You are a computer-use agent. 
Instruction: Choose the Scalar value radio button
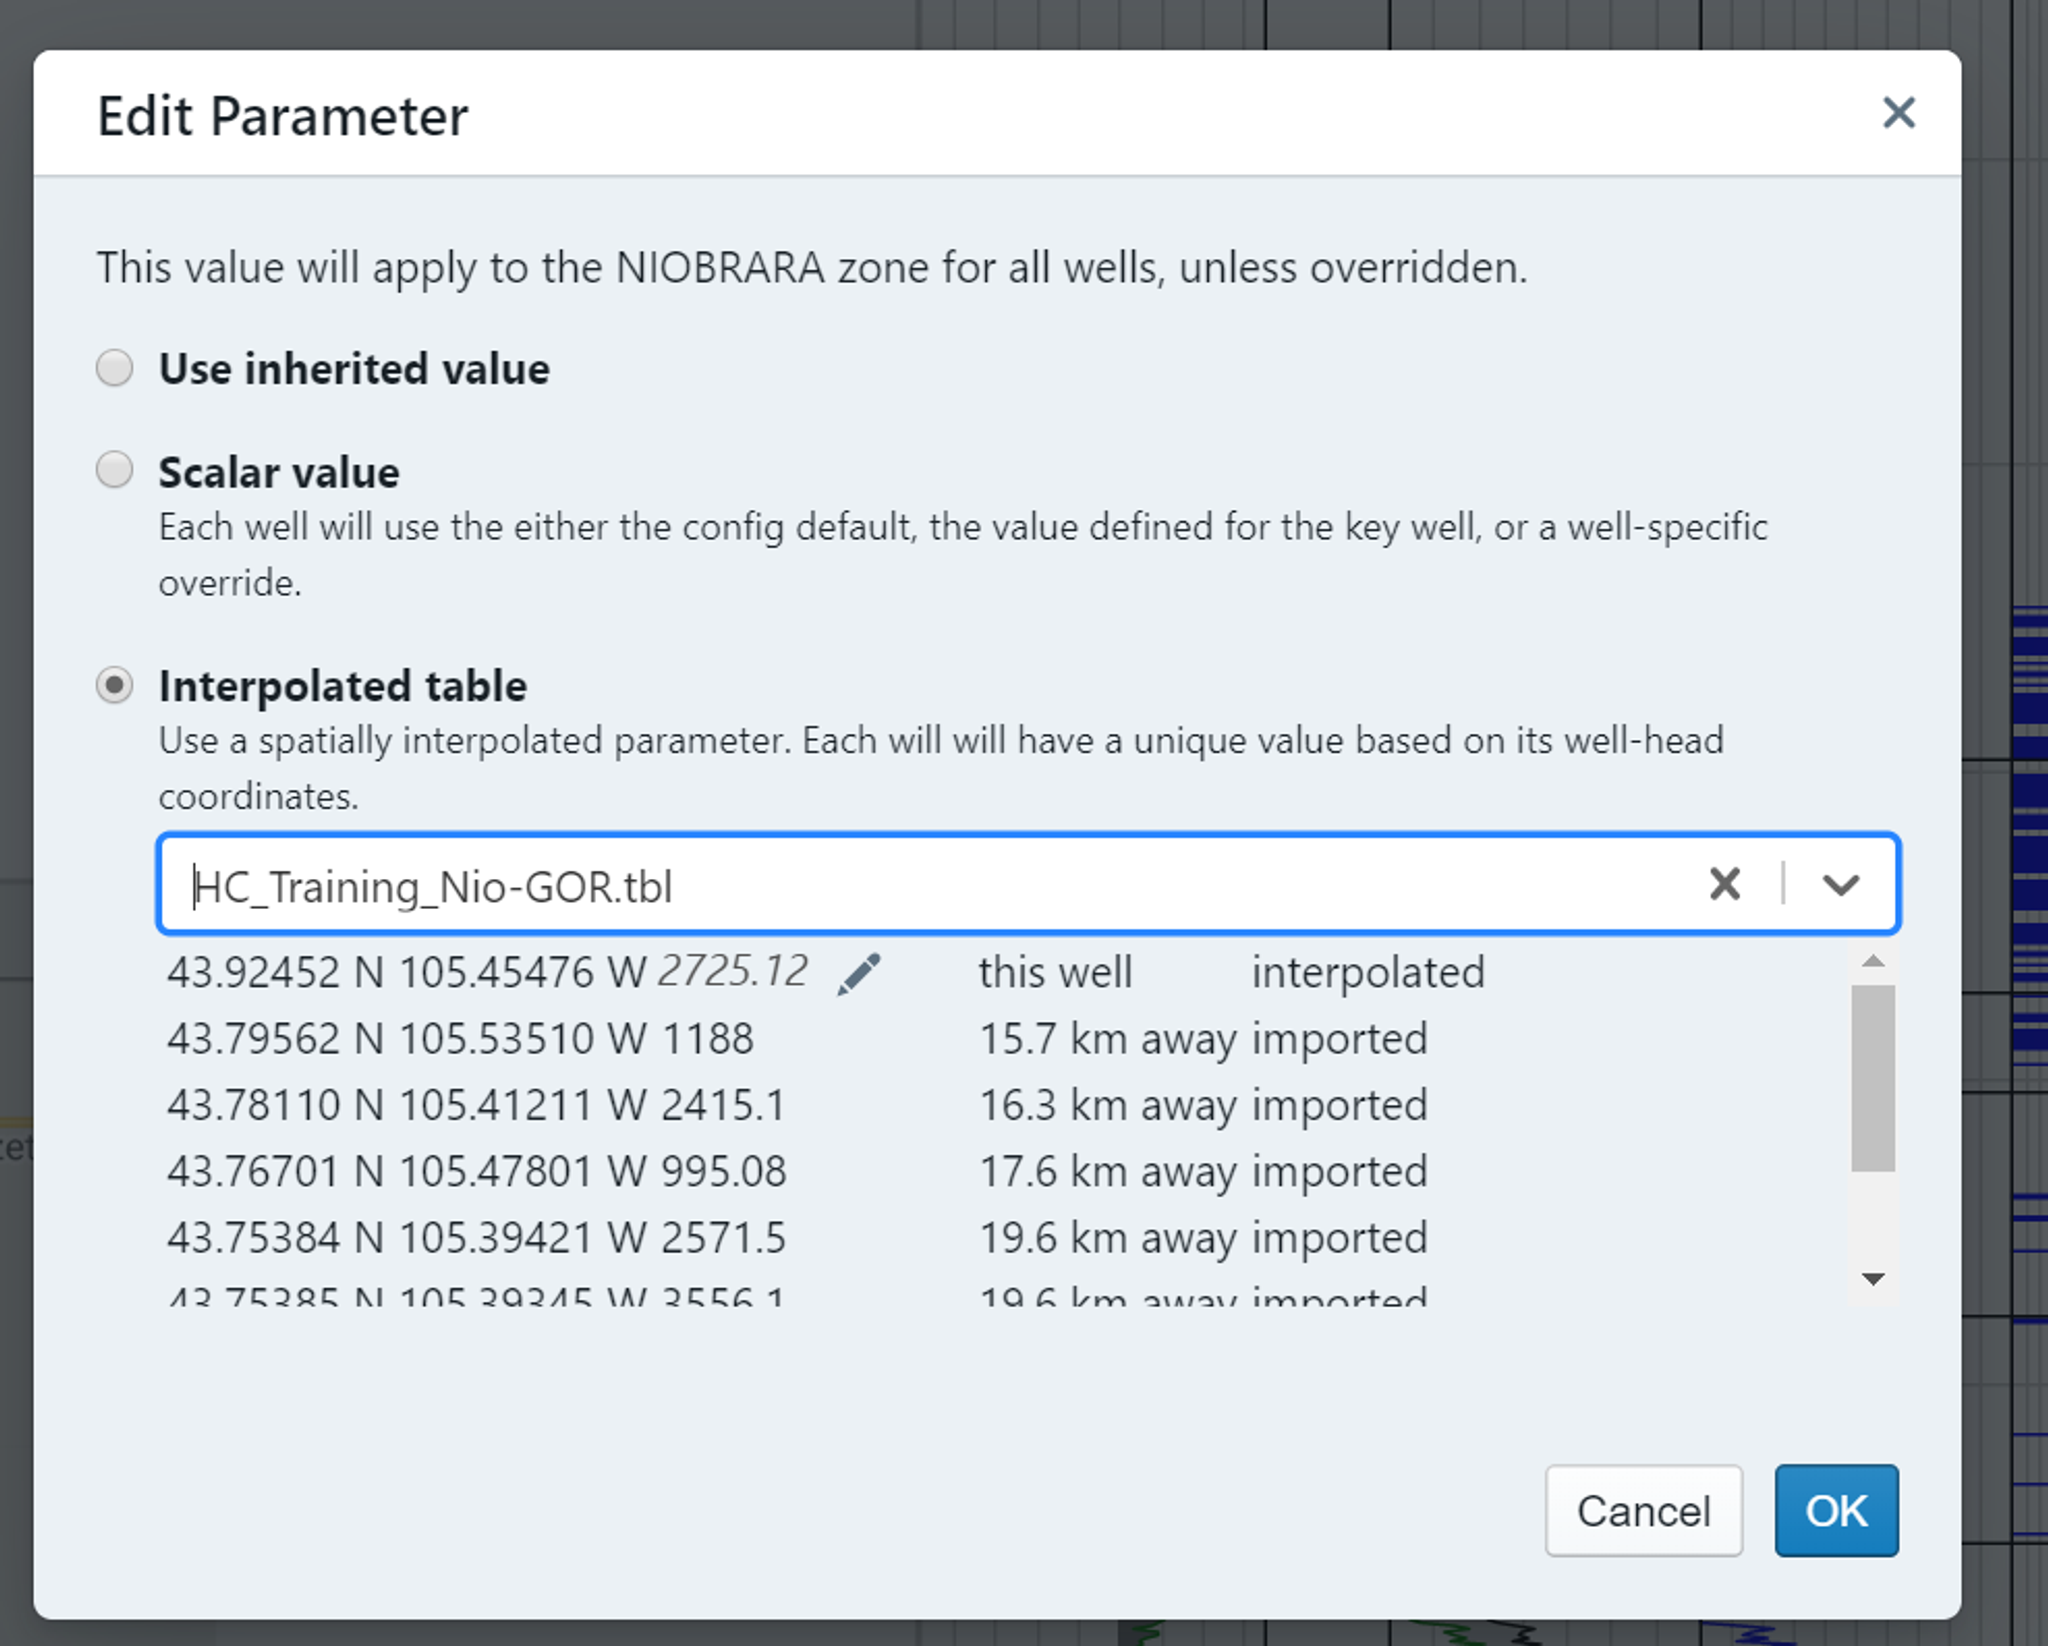pos(115,470)
